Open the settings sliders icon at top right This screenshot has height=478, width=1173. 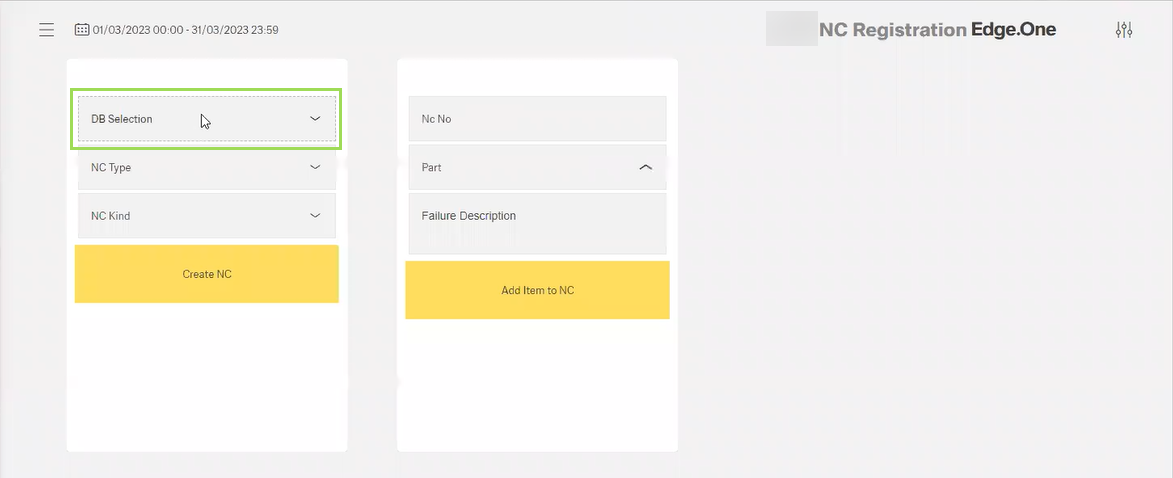(1124, 30)
